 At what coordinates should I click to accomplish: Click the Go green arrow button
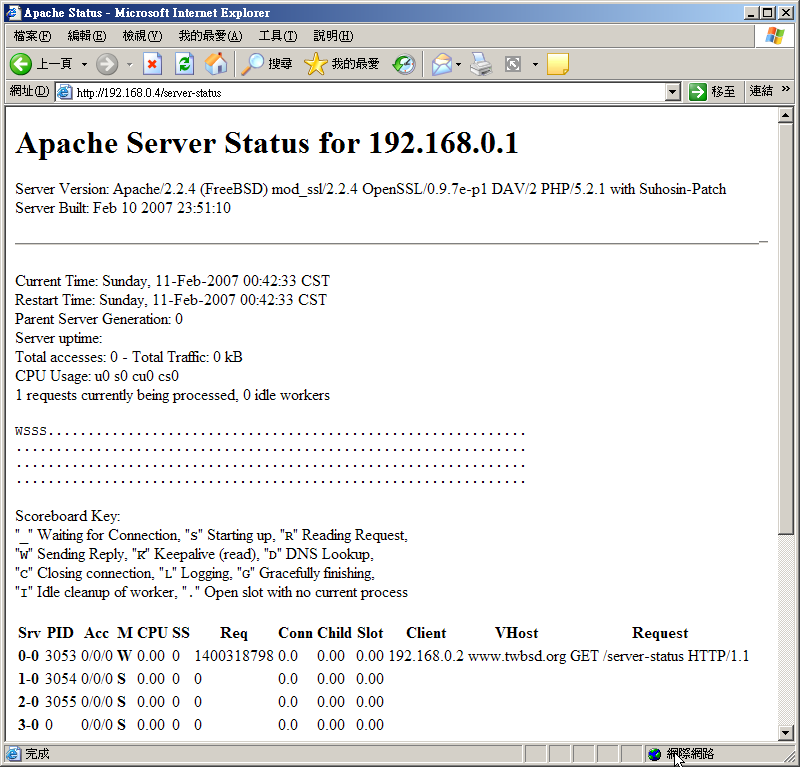712,92
